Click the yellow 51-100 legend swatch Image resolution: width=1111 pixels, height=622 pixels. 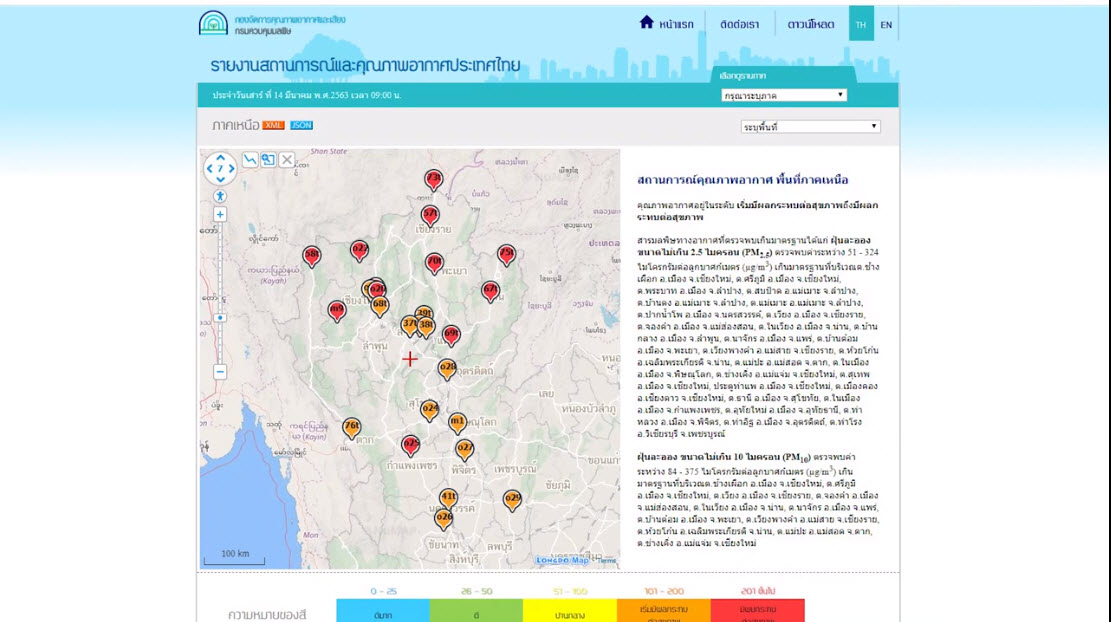point(570,611)
